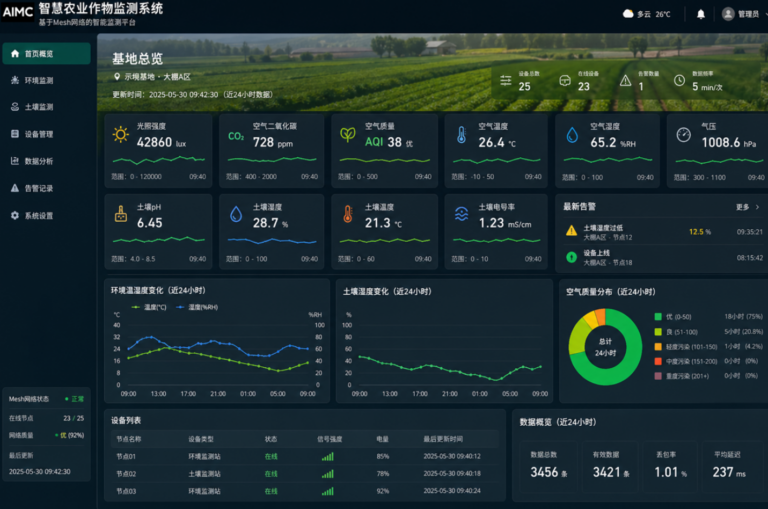Click the location pin beside 示境基地
The width and height of the screenshot is (768, 509).
[x=117, y=77]
